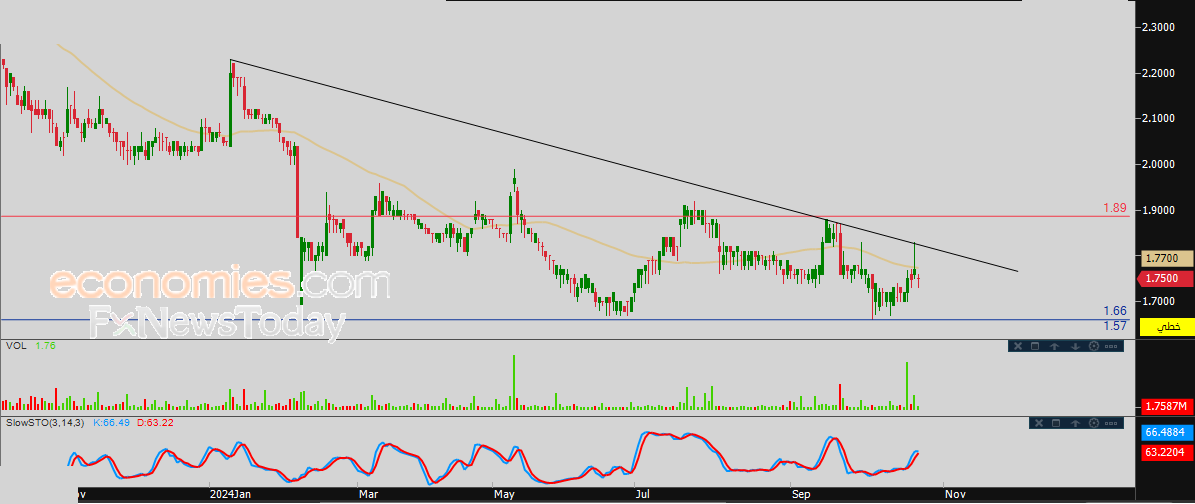Viewport: 1195px width, 504px height.
Task: Open SlowSTO panel more options dots
Action: click(1111, 423)
